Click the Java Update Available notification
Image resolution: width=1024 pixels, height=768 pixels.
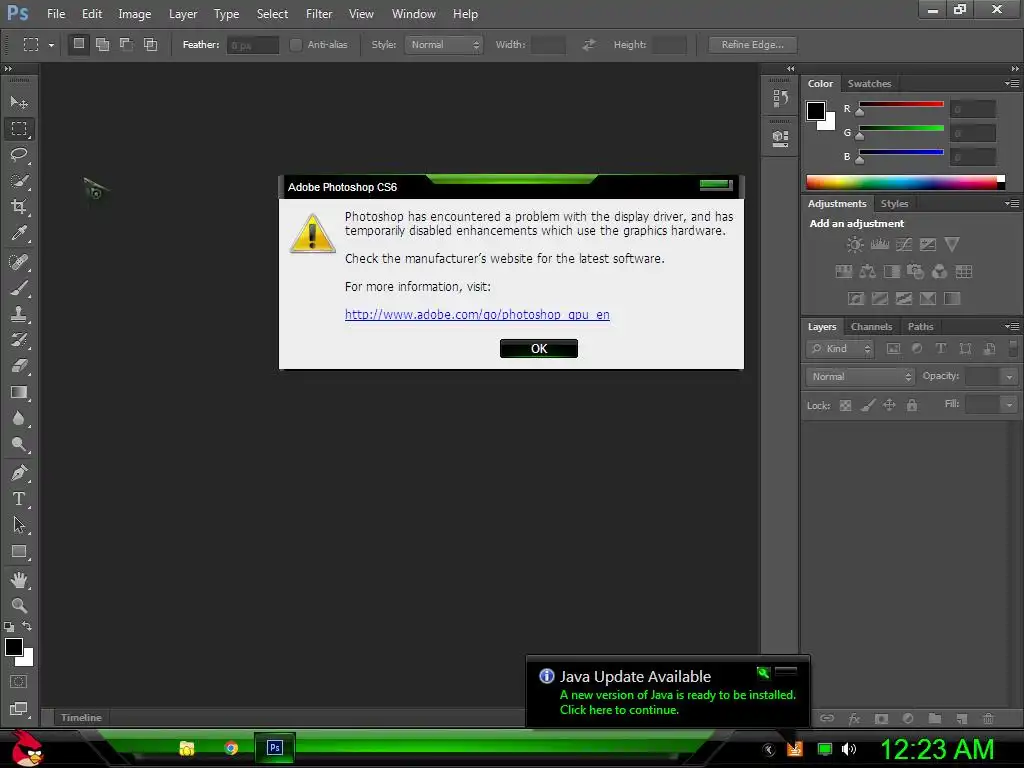pyautogui.click(x=667, y=692)
